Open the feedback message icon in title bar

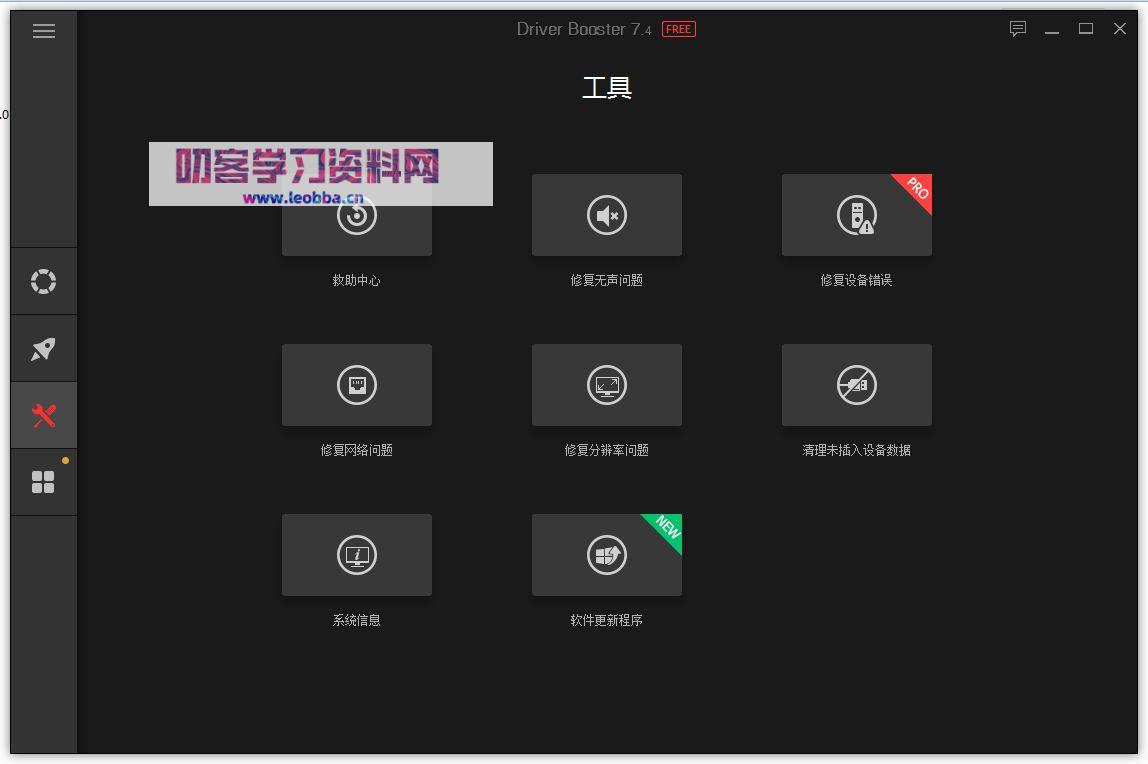pyautogui.click(x=1017, y=29)
